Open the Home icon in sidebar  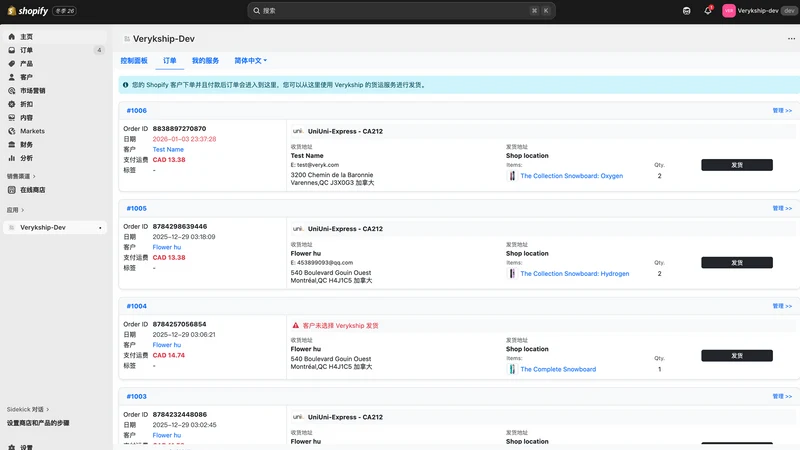(x=12, y=37)
